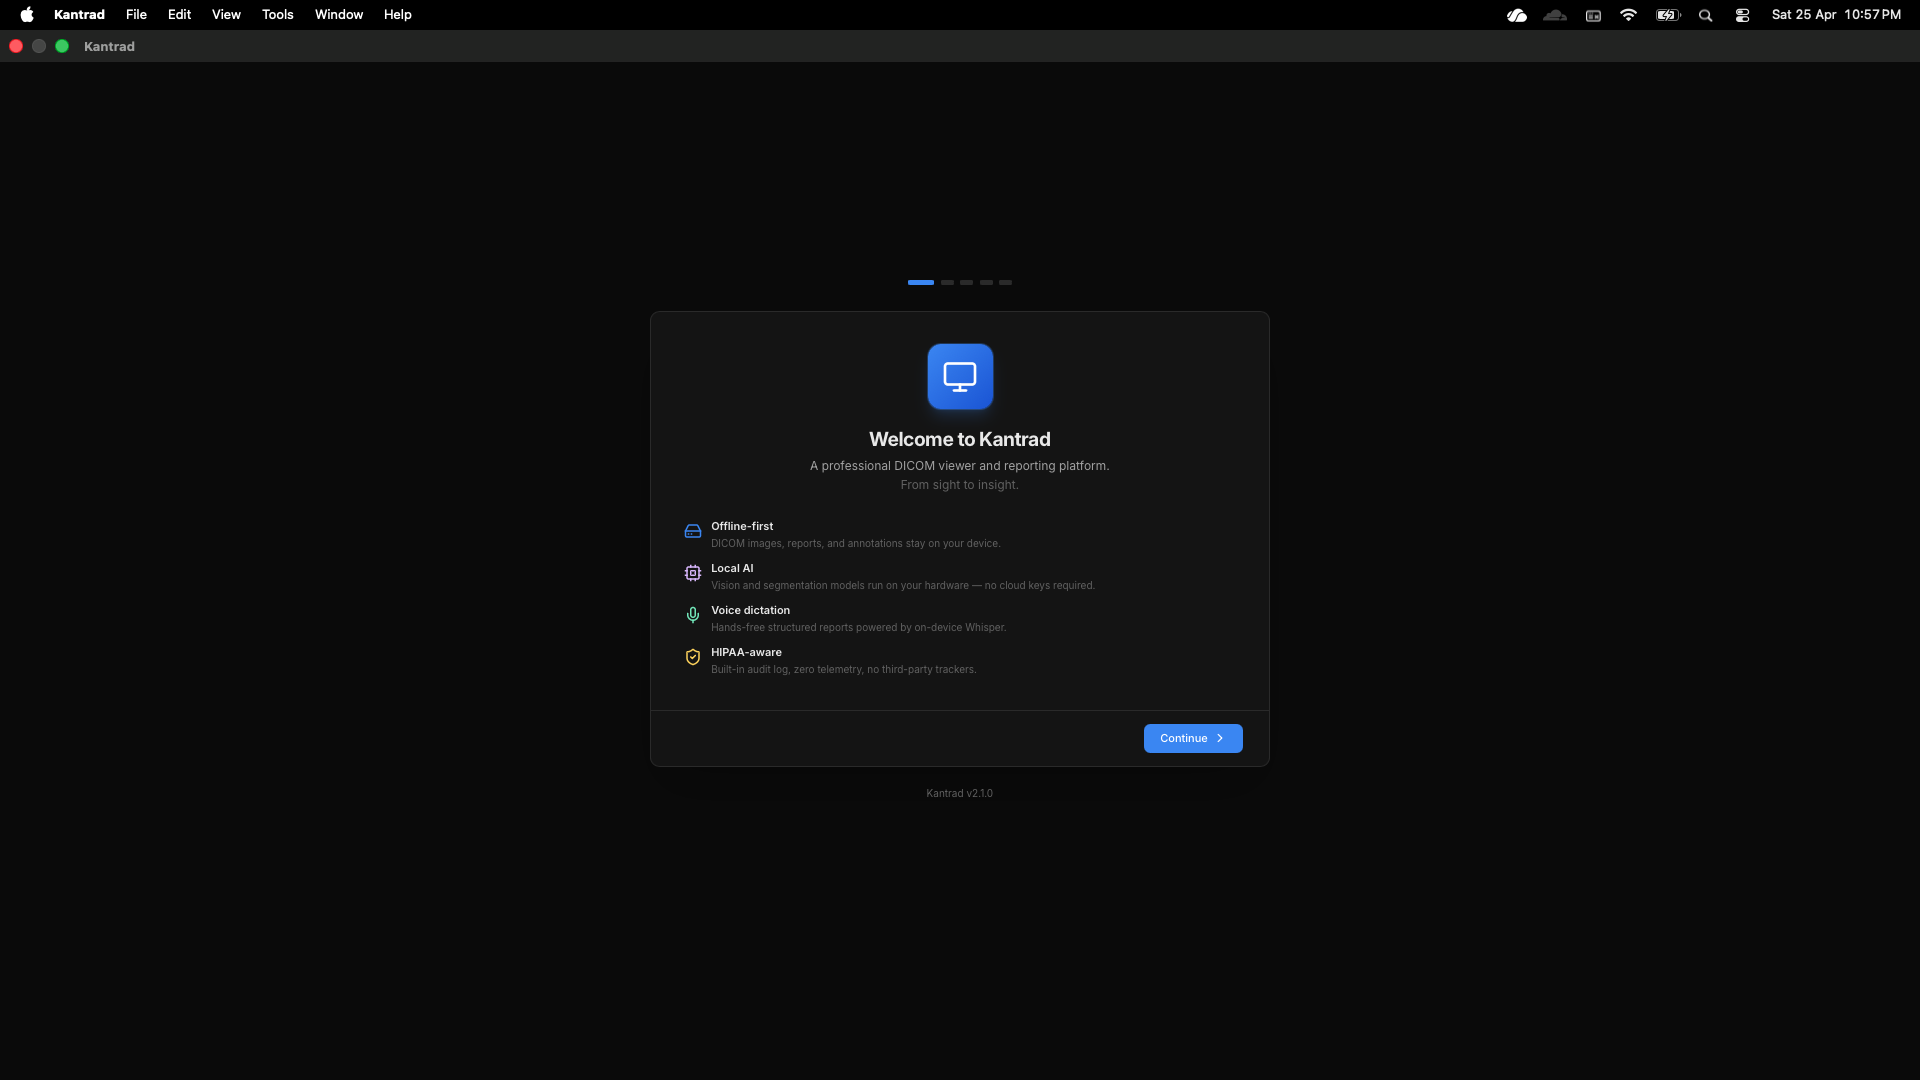Screen dimensions: 1920x1080
Task: Open the Edit menu
Action: click(x=179, y=15)
